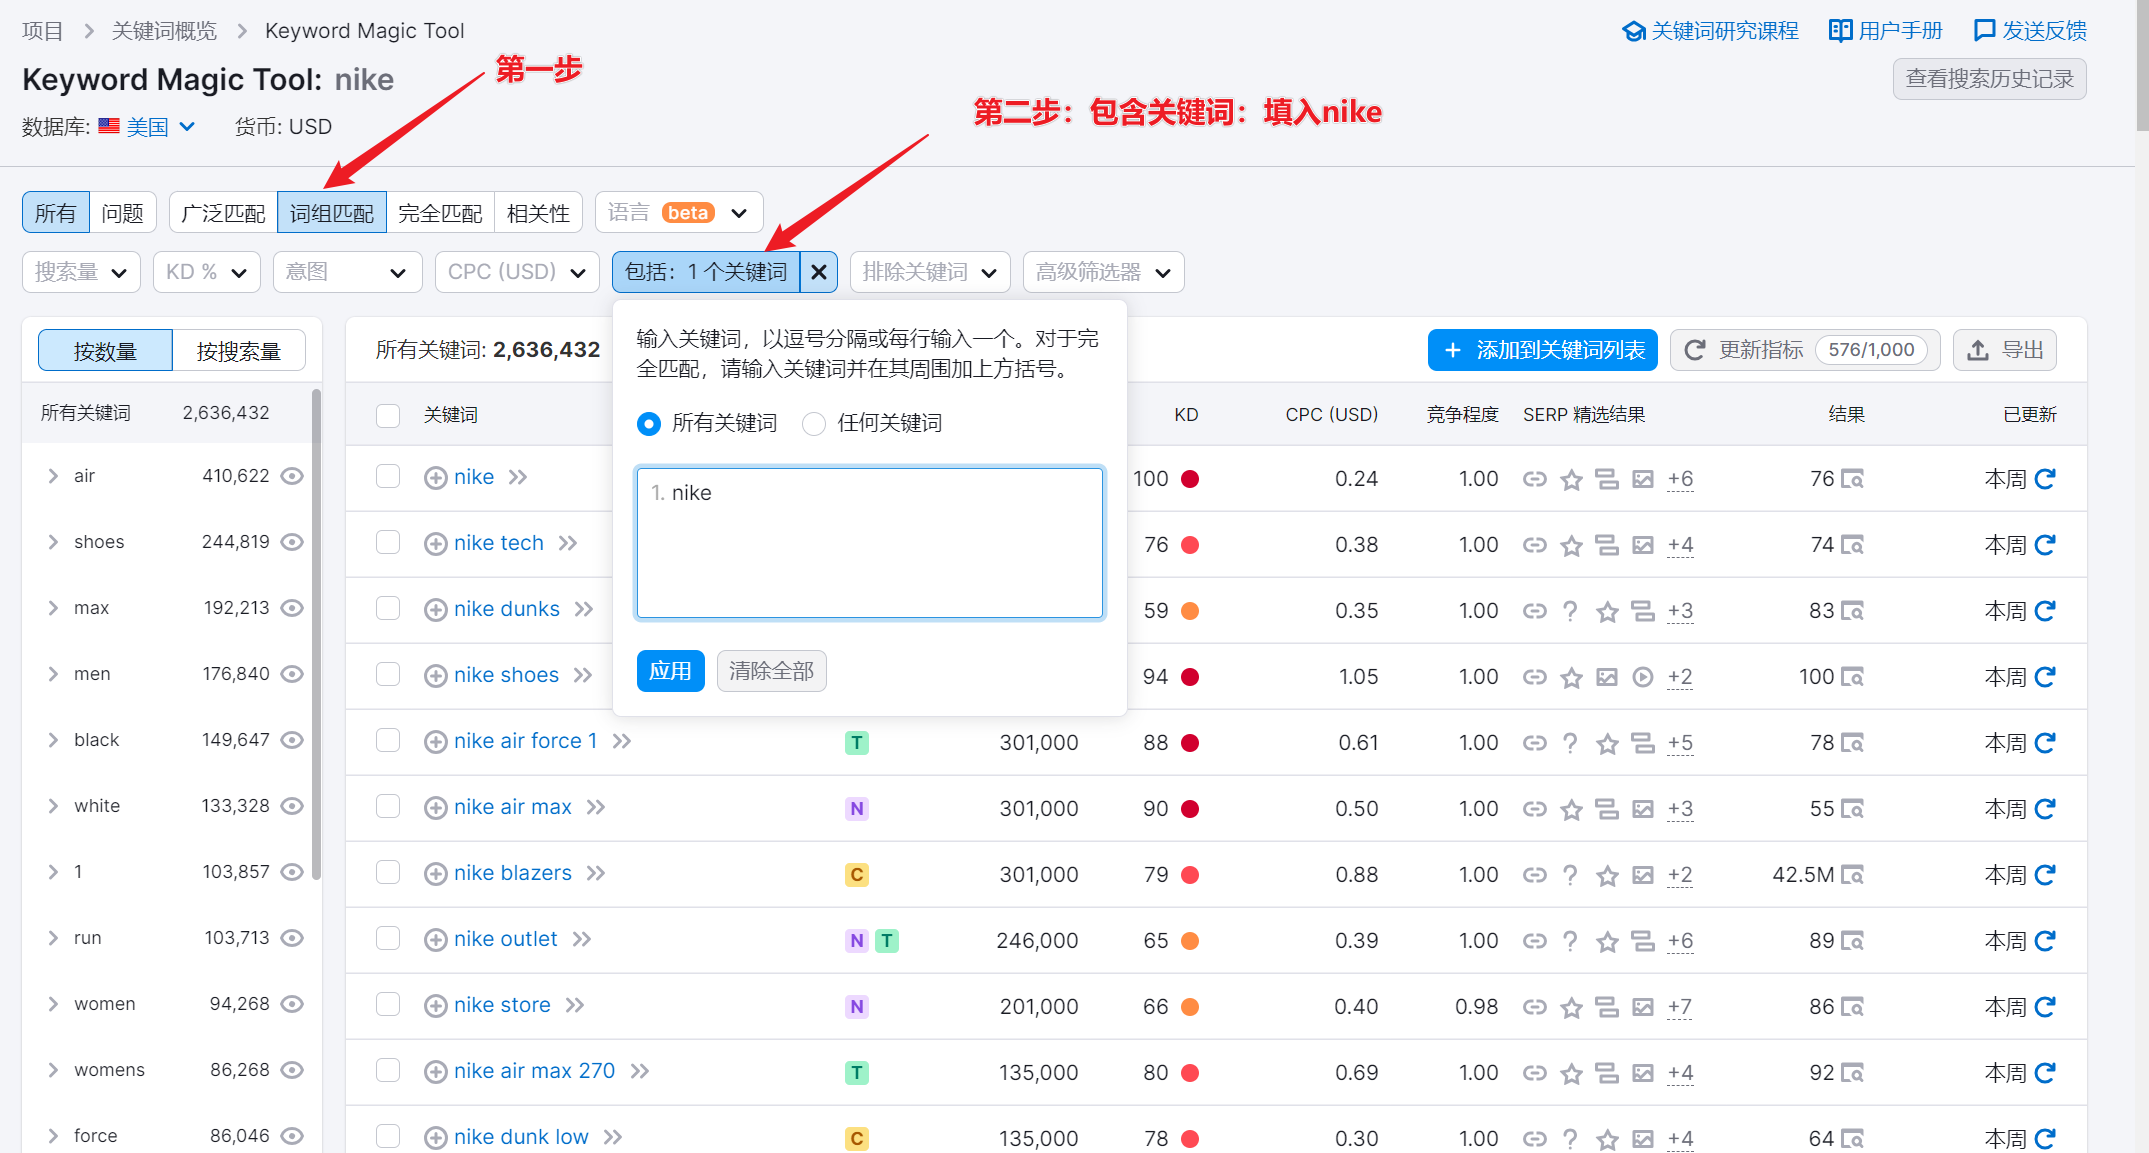The height and width of the screenshot is (1153, 2149).
Task: Add nike dunks to keyword list
Action: pos(435,610)
